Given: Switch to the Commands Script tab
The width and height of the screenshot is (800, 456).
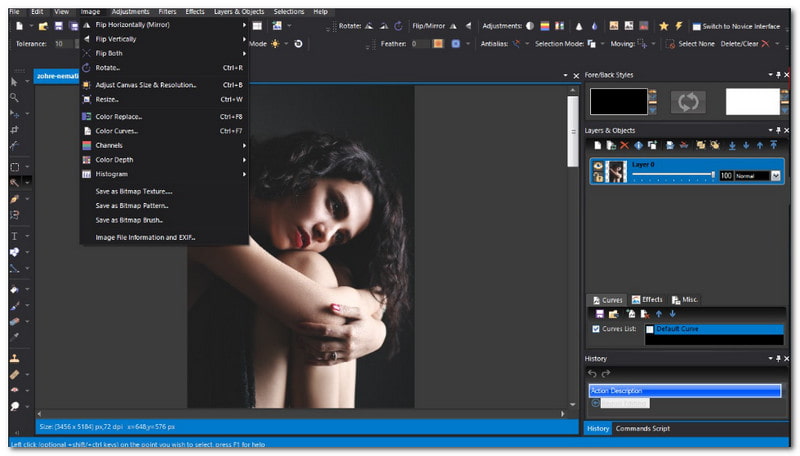Looking at the screenshot, I should tap(642, 428).
